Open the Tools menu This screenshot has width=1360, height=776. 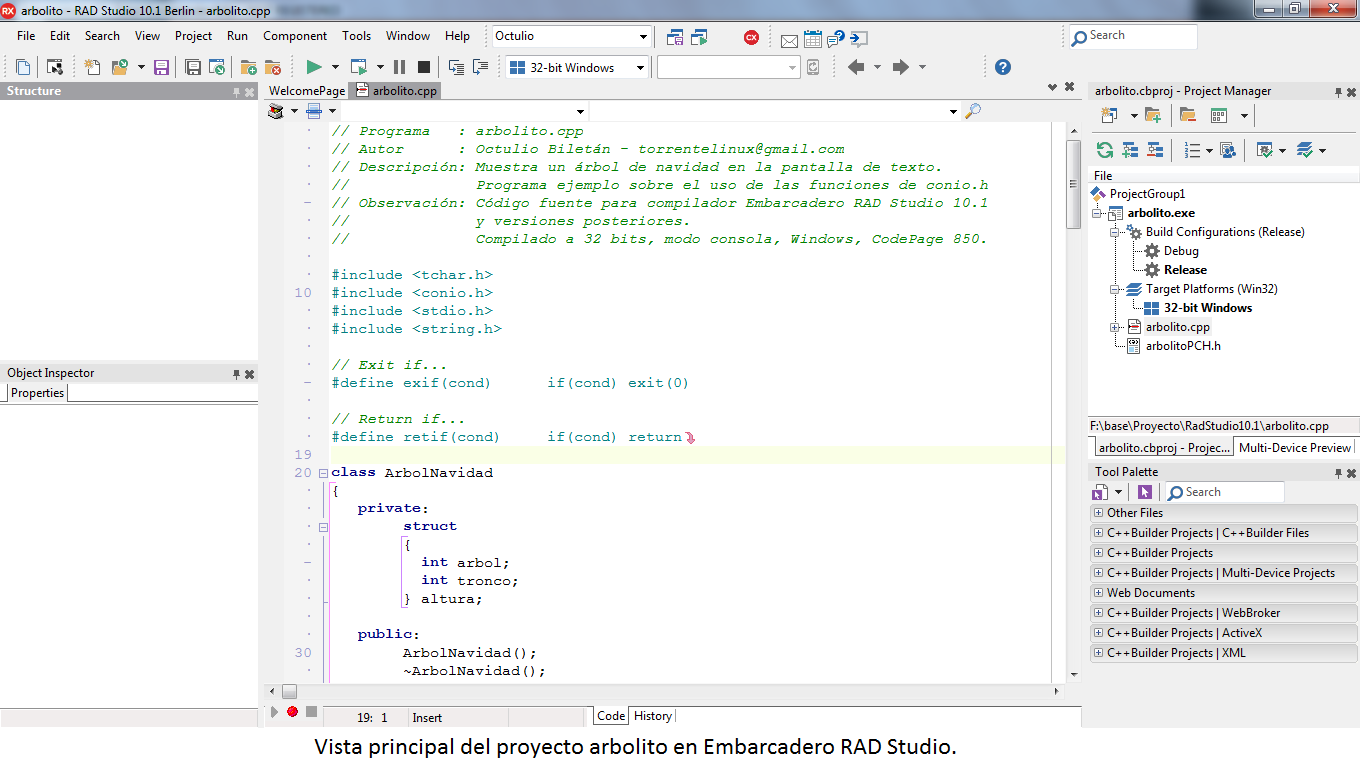click(x=356, y=36)
